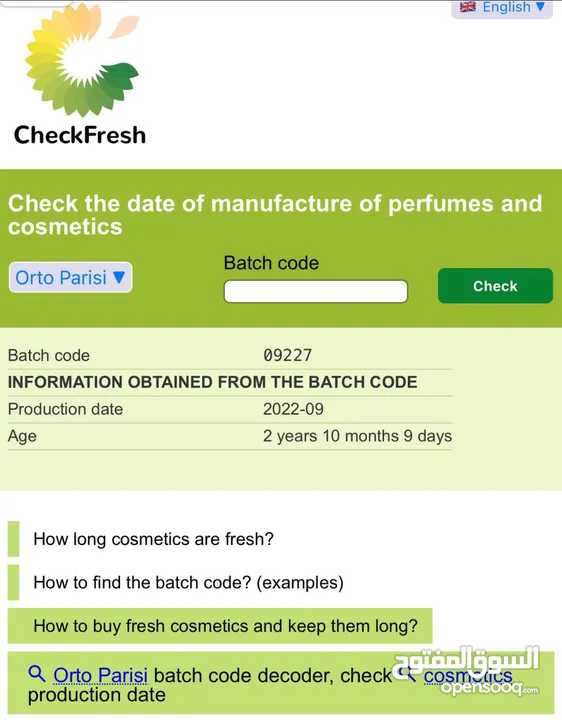Image resolution: width=562 pixels, height=720 pixels.
Task: Open the Orto Parisi brand dropdown
Action: tap(71, 277)
